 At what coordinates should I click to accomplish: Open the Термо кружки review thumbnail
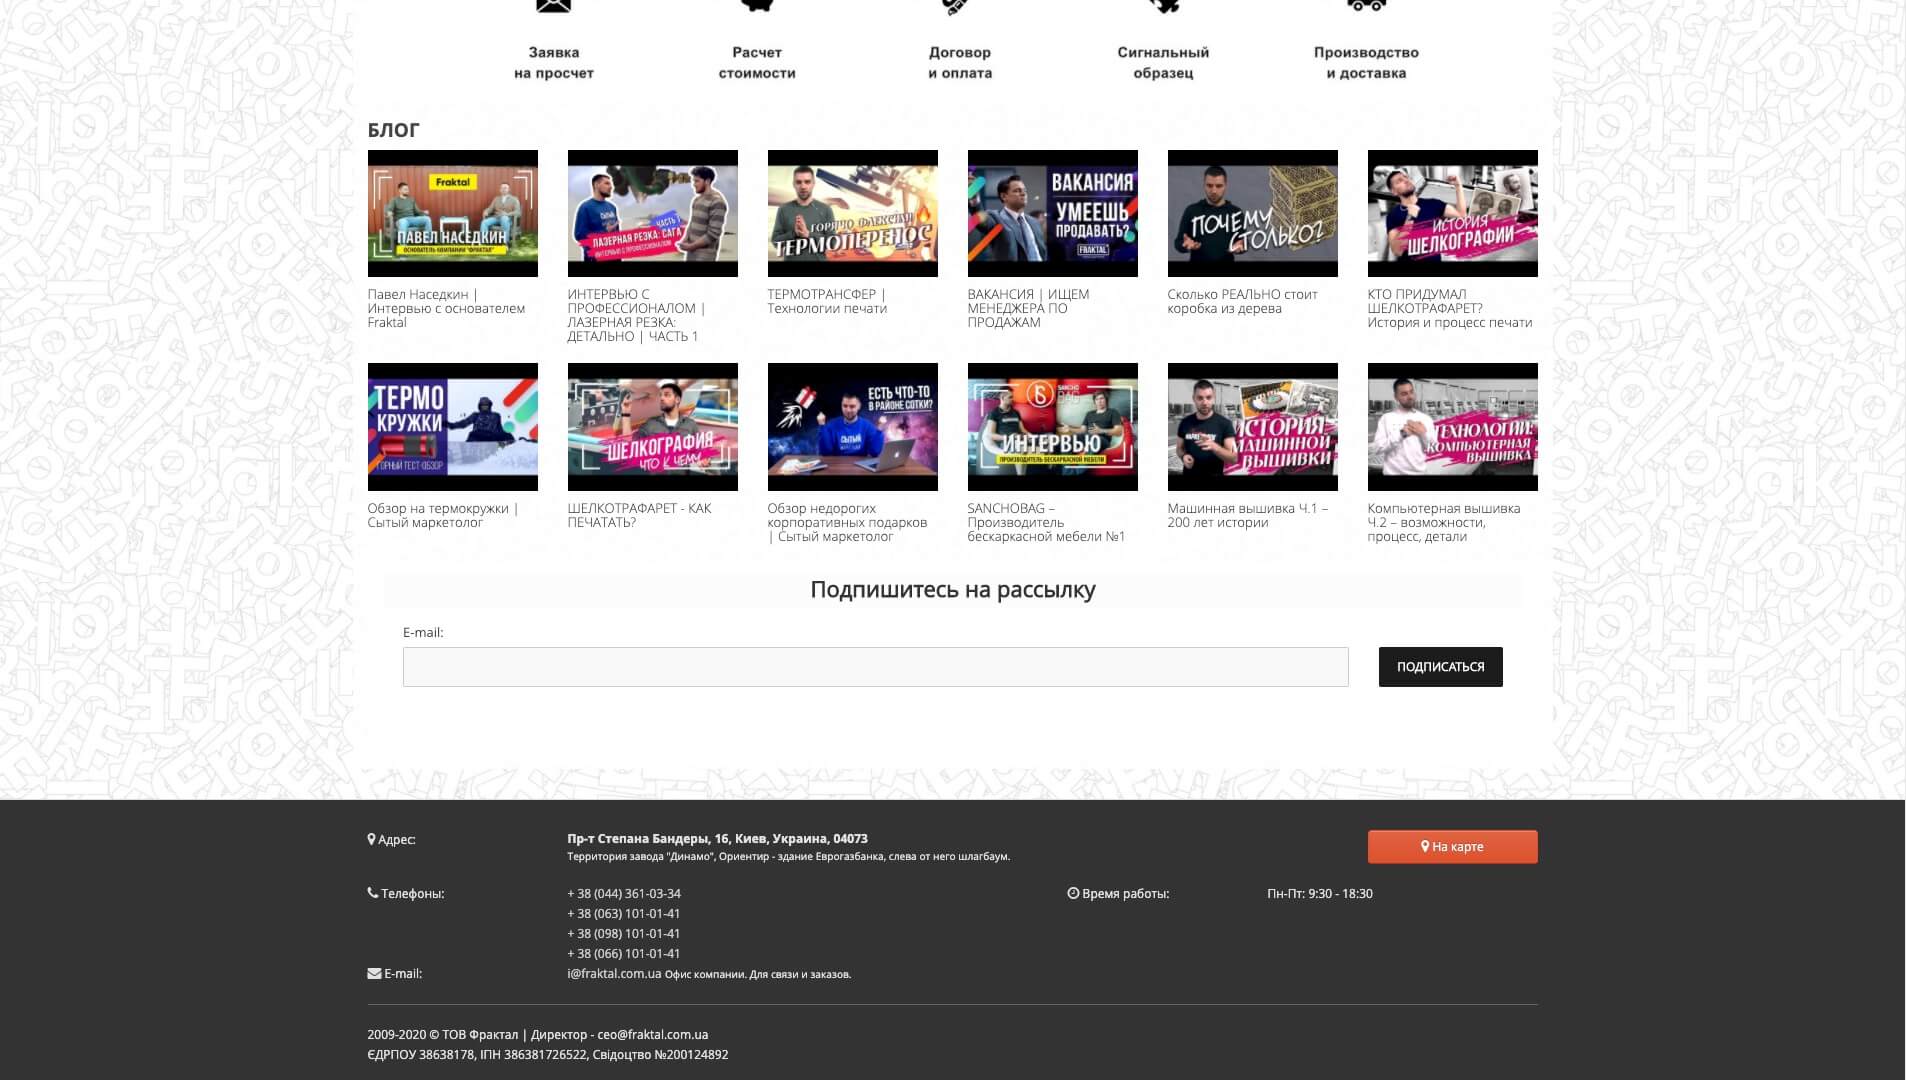coord(452,427)
